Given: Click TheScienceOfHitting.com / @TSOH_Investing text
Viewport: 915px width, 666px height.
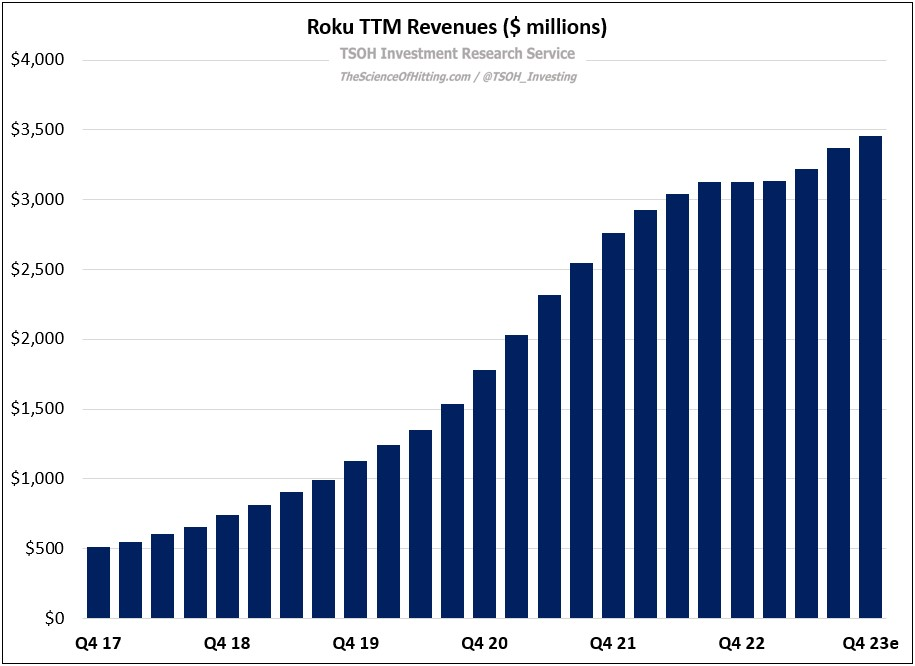Looking at the screenshot, I should pos(458,76).
